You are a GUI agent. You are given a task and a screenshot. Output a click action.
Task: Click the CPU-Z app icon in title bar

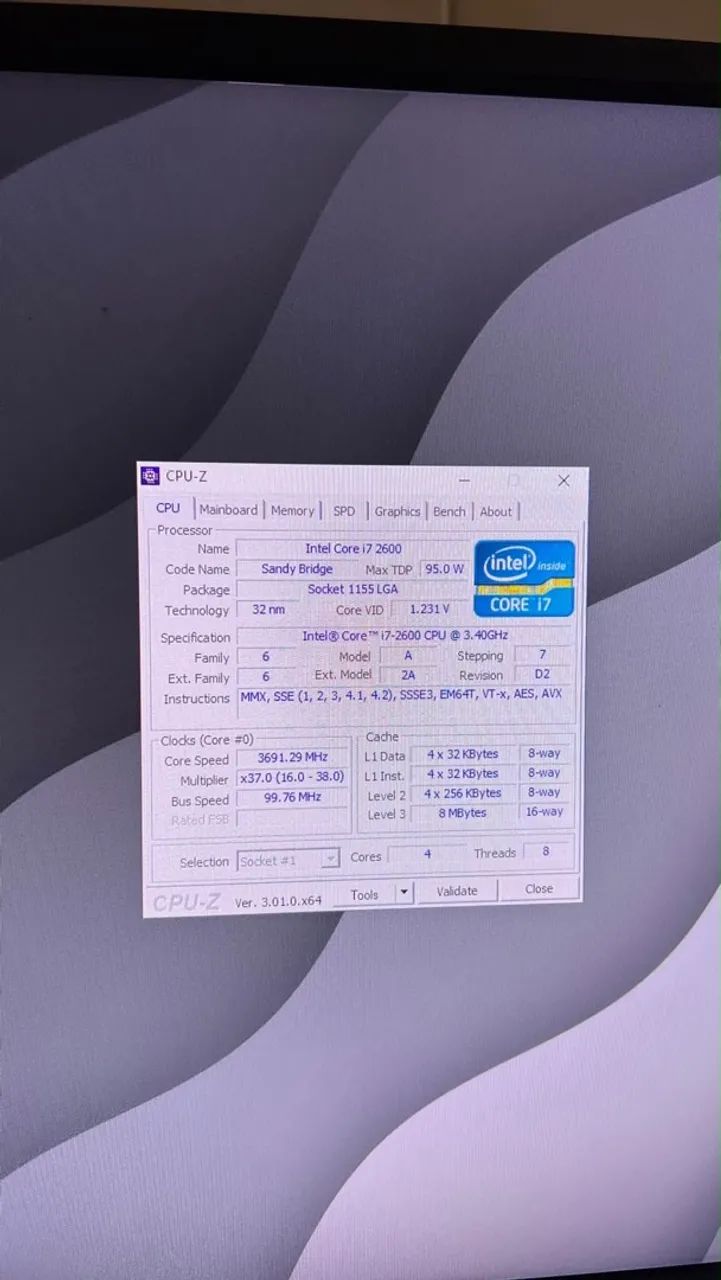(x=150, y=476)
